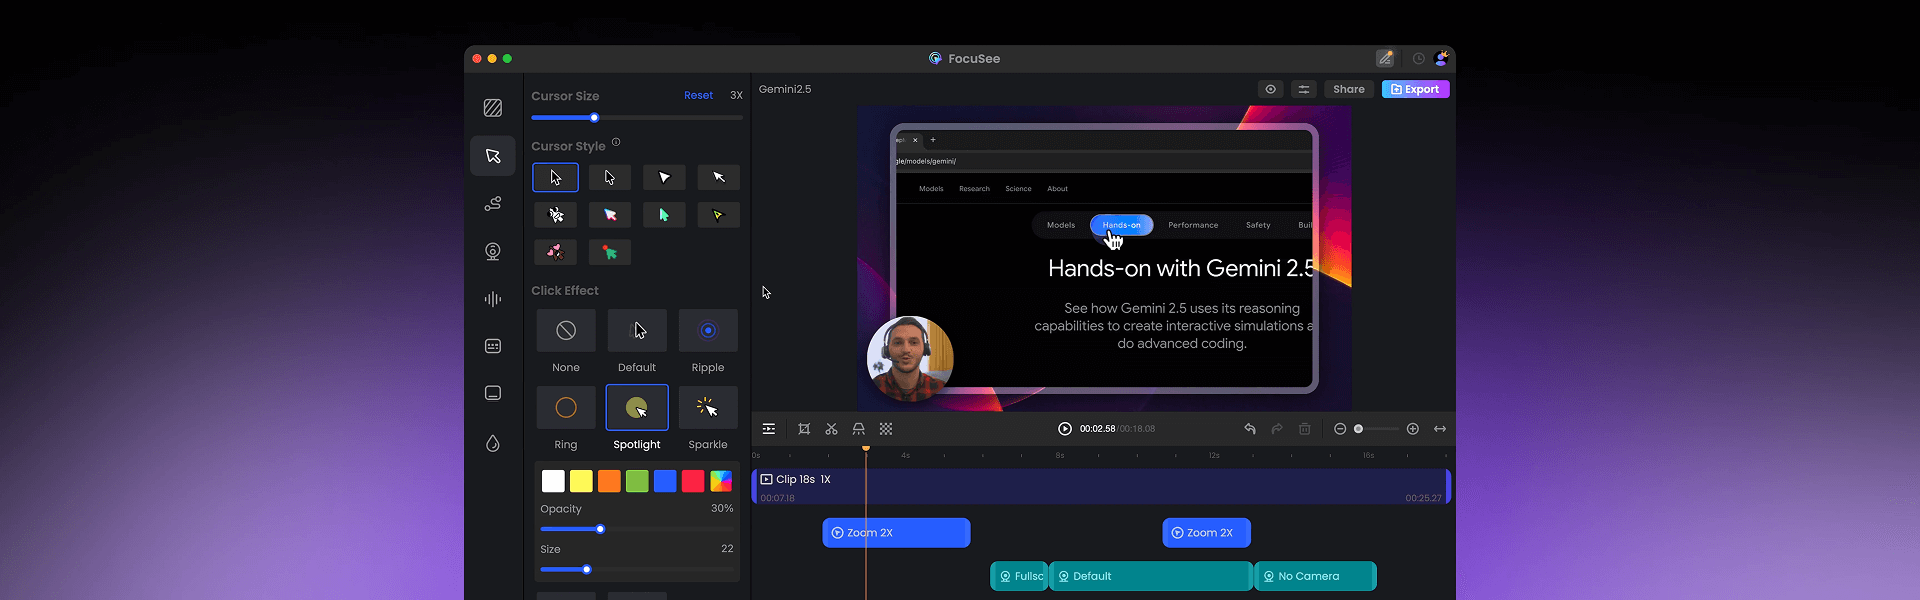
Task: Open the Watermark droplet sidebar panel
Action: click(x=493, y=443)
